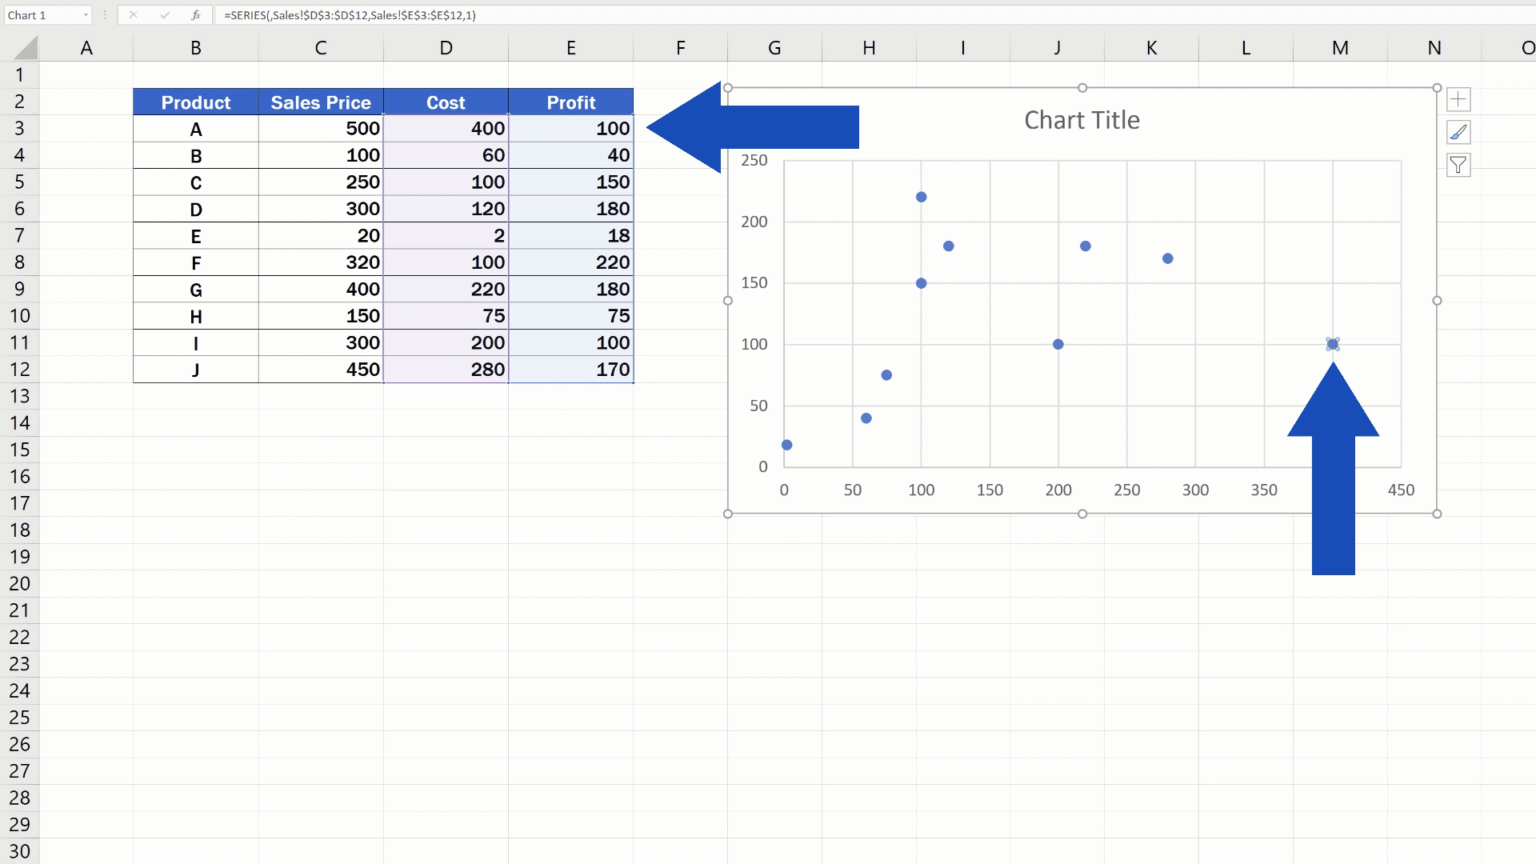Click the Profit column header cell
1536x864 pixels.
click(571, 102)
